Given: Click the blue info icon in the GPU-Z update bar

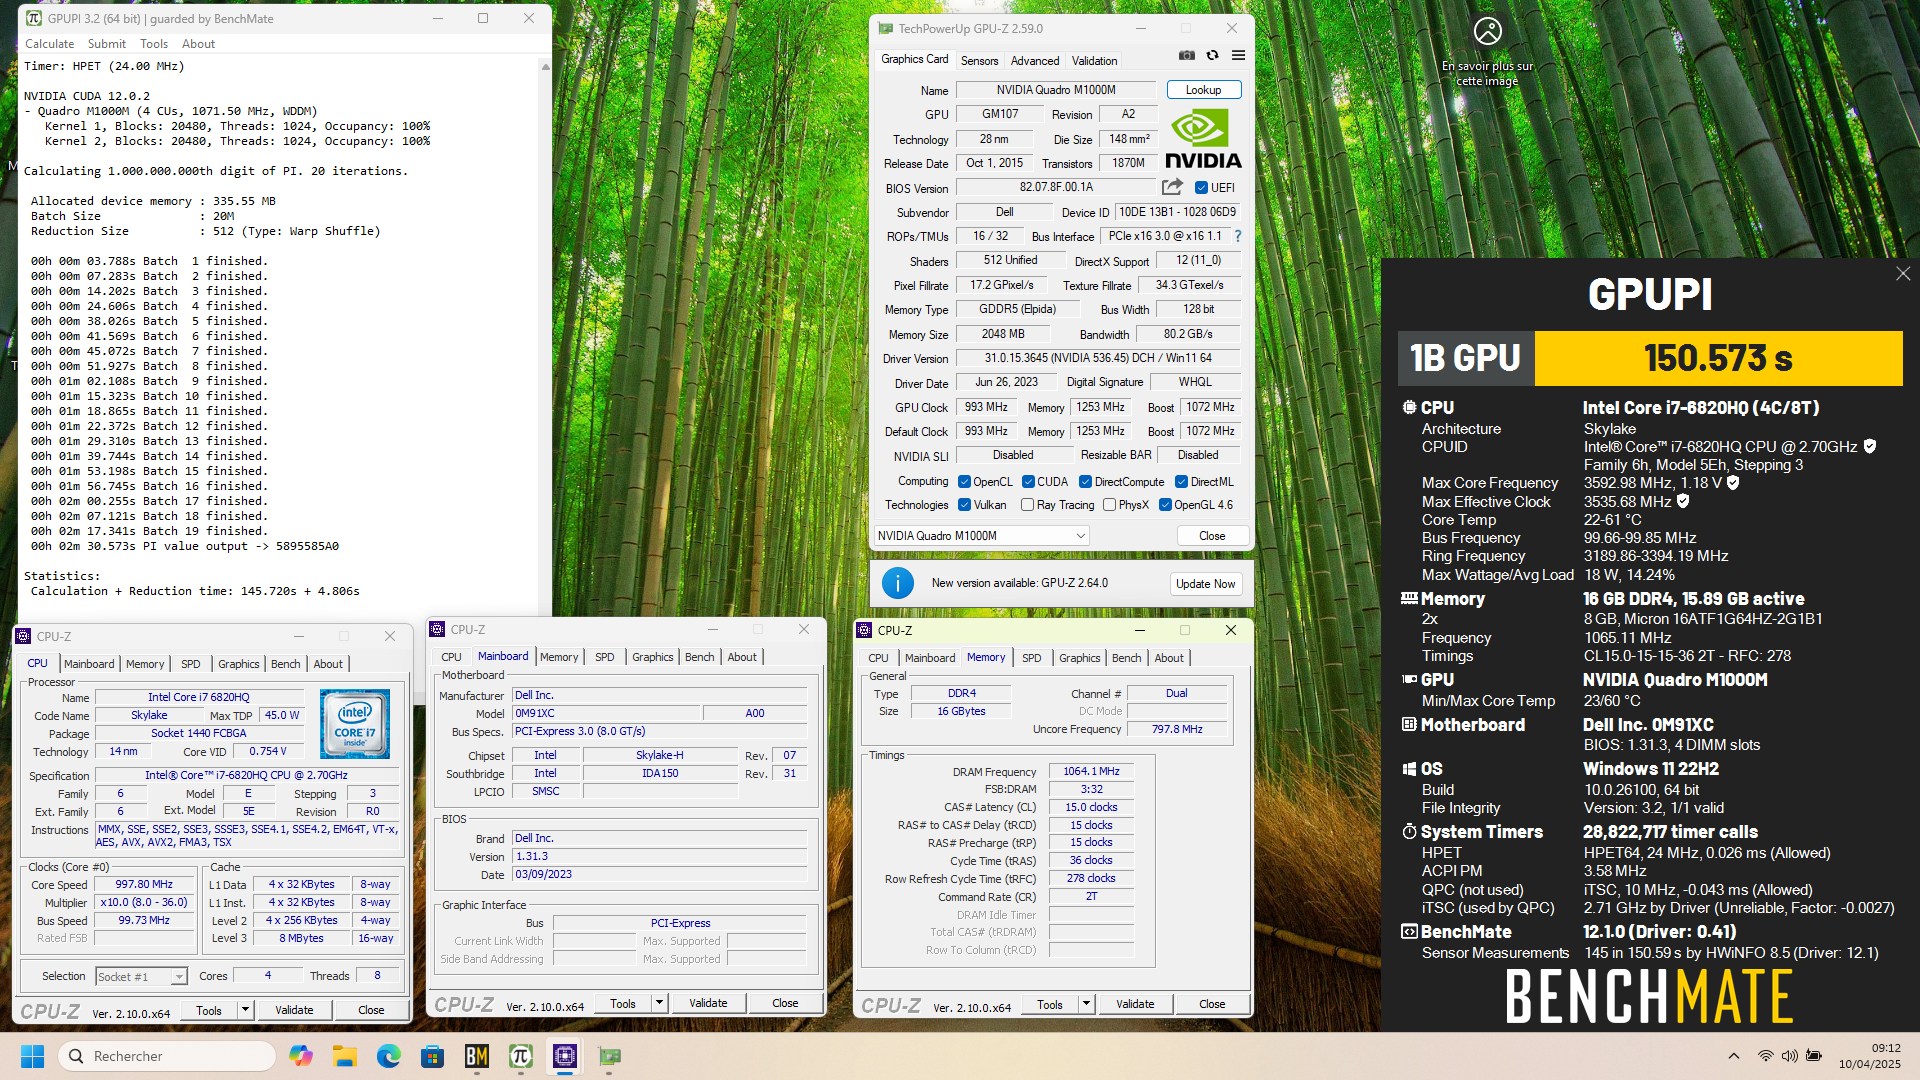Looking at the screenshot, I should 897,583.
